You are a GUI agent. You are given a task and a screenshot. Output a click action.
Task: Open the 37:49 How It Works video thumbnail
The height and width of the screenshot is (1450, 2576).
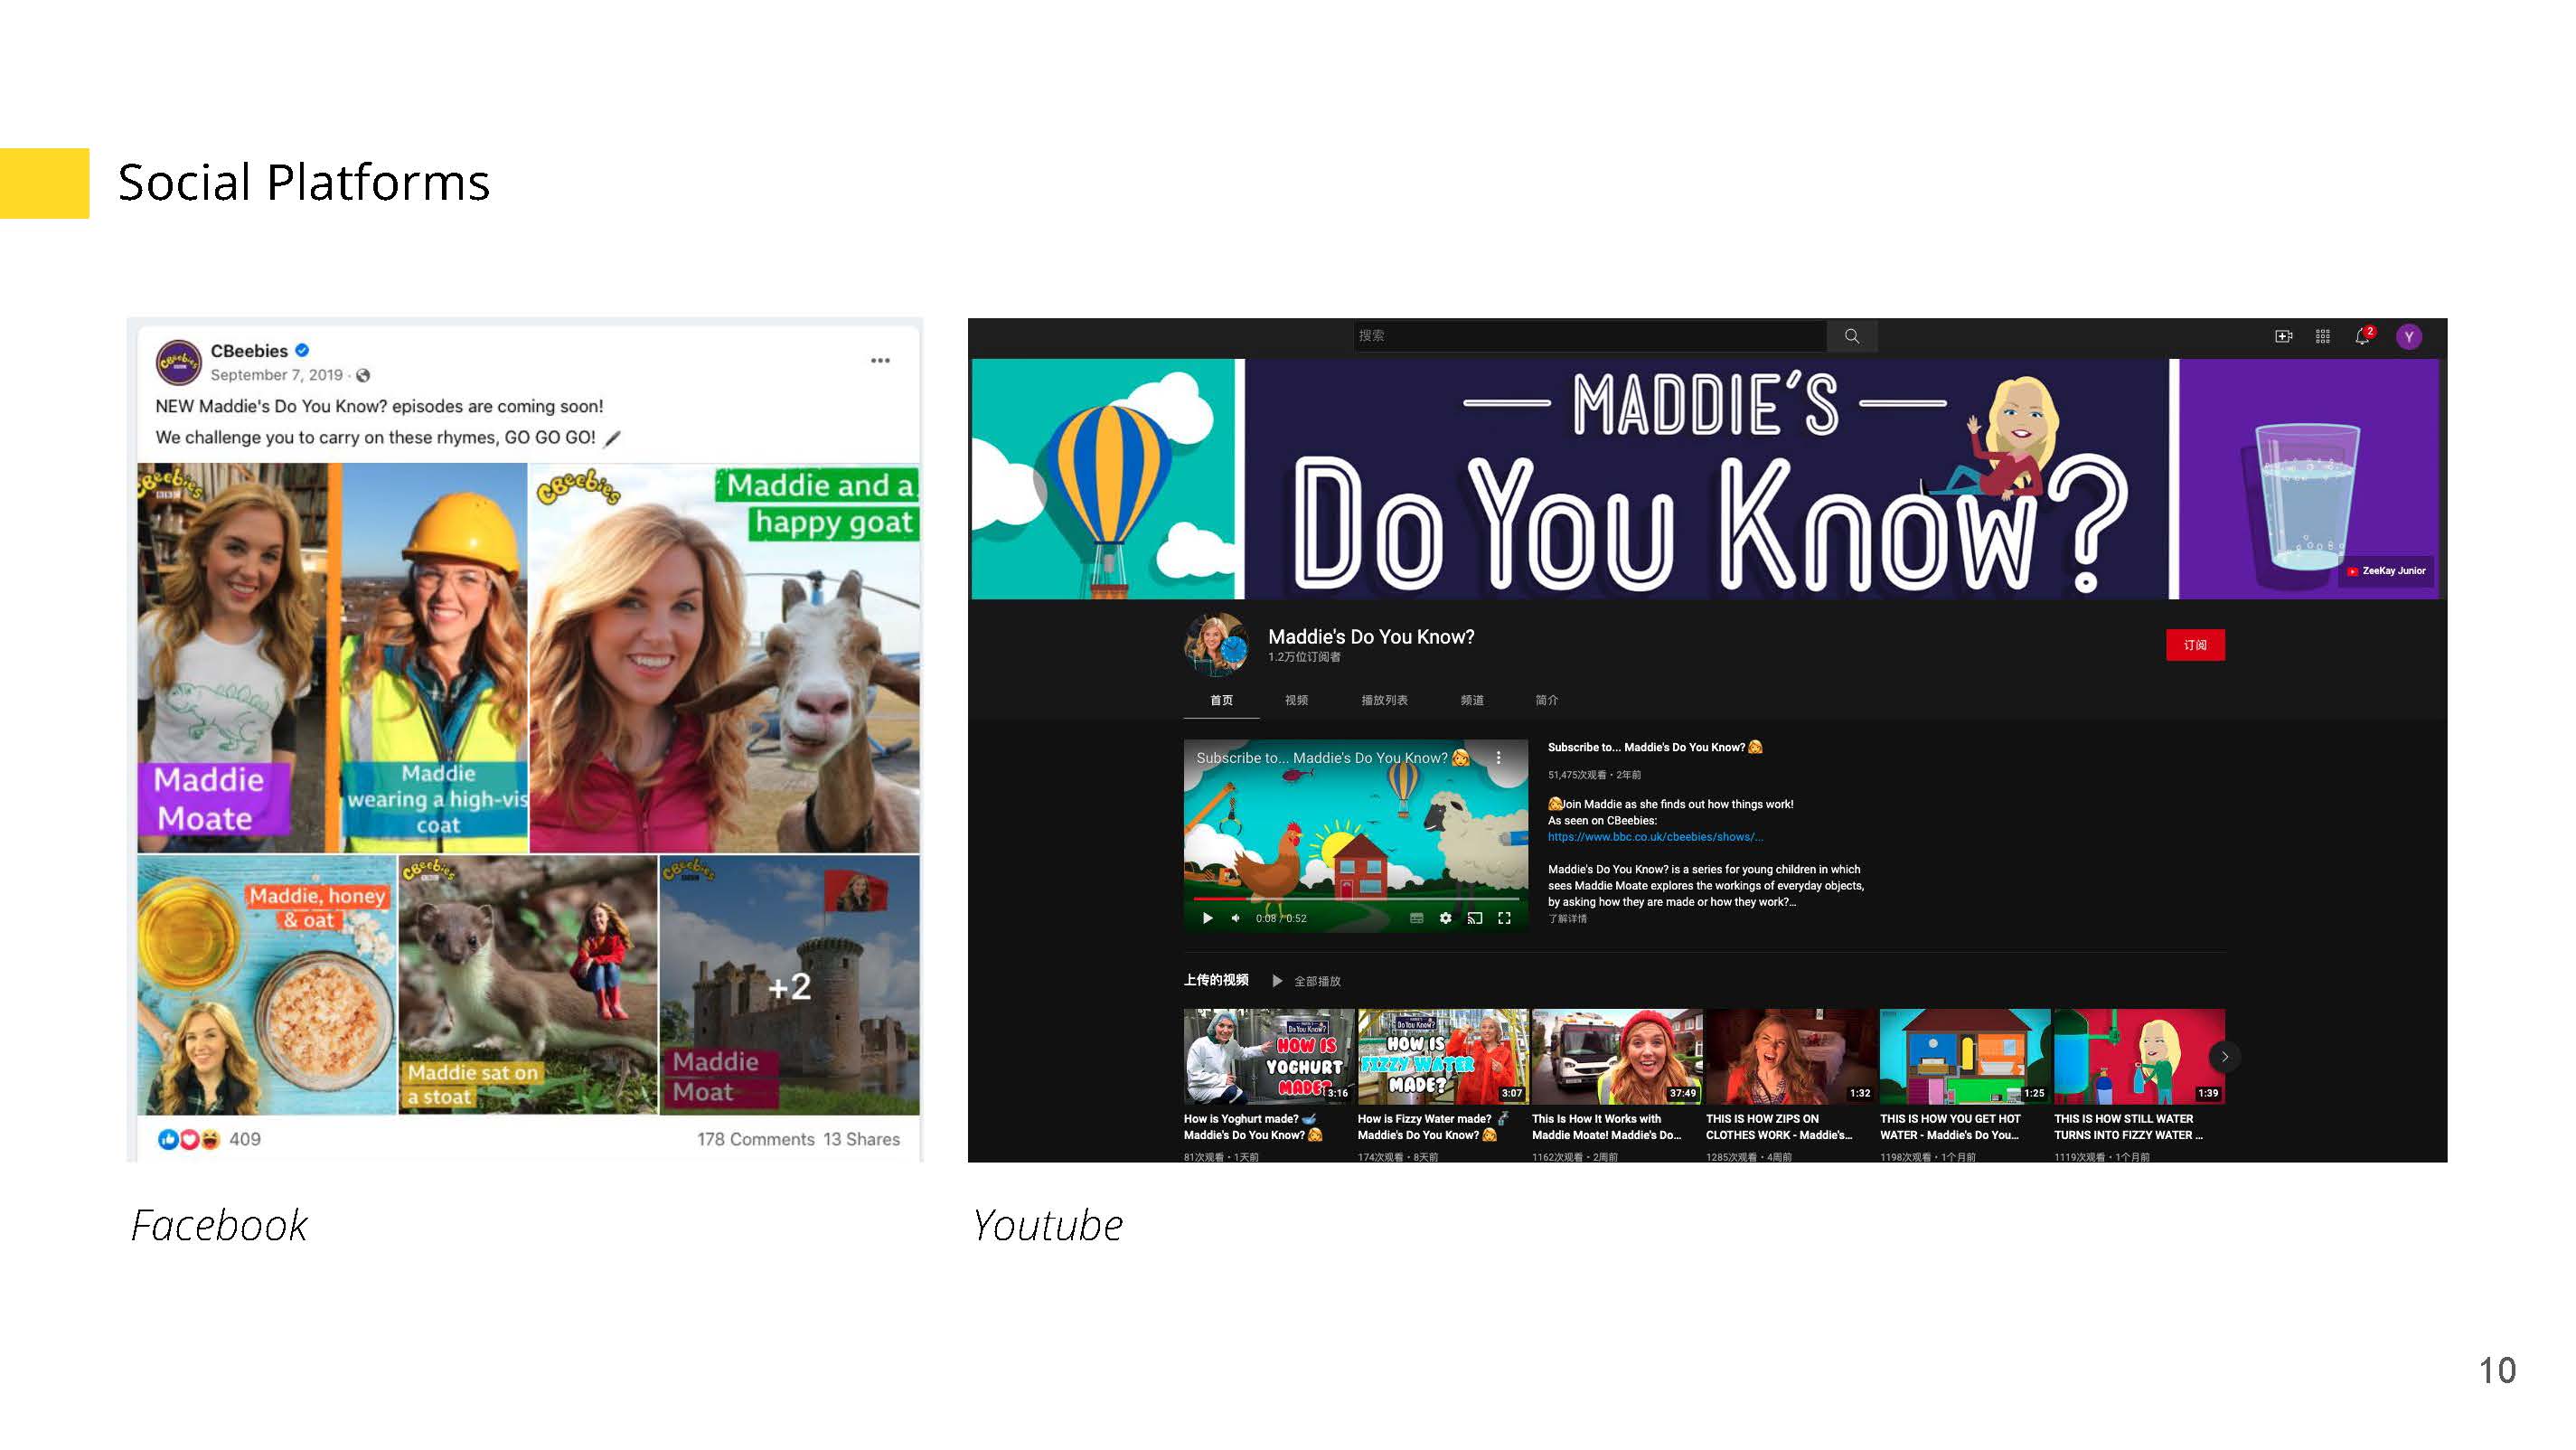point(1616,1056)
